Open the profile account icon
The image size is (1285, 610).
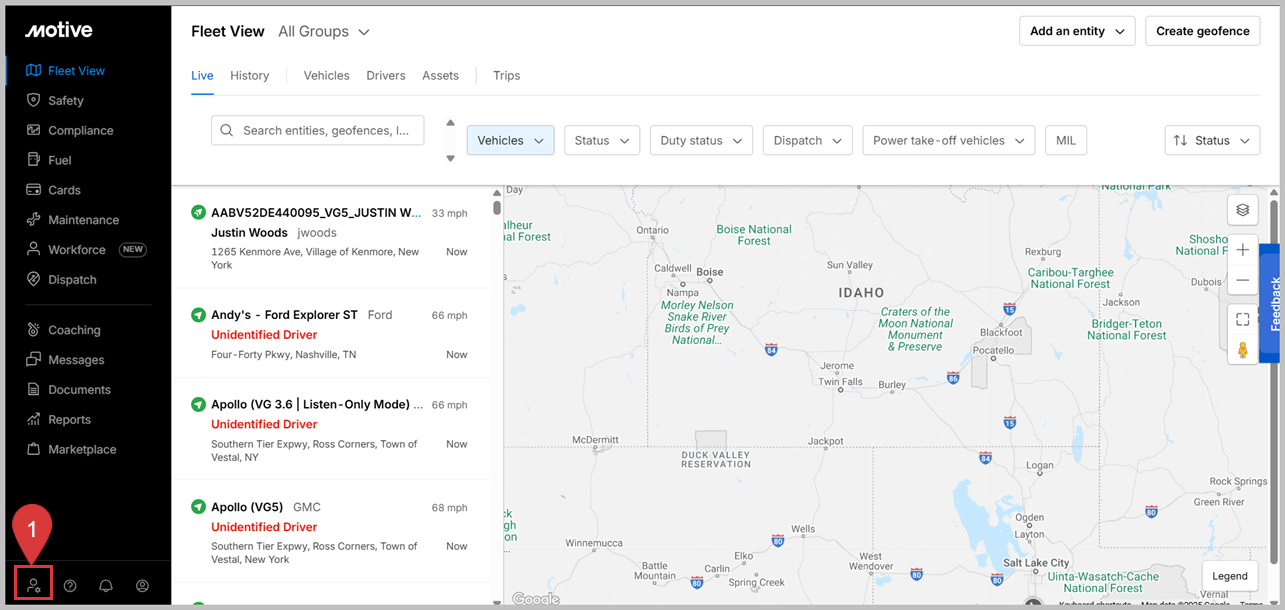(142, 586)
